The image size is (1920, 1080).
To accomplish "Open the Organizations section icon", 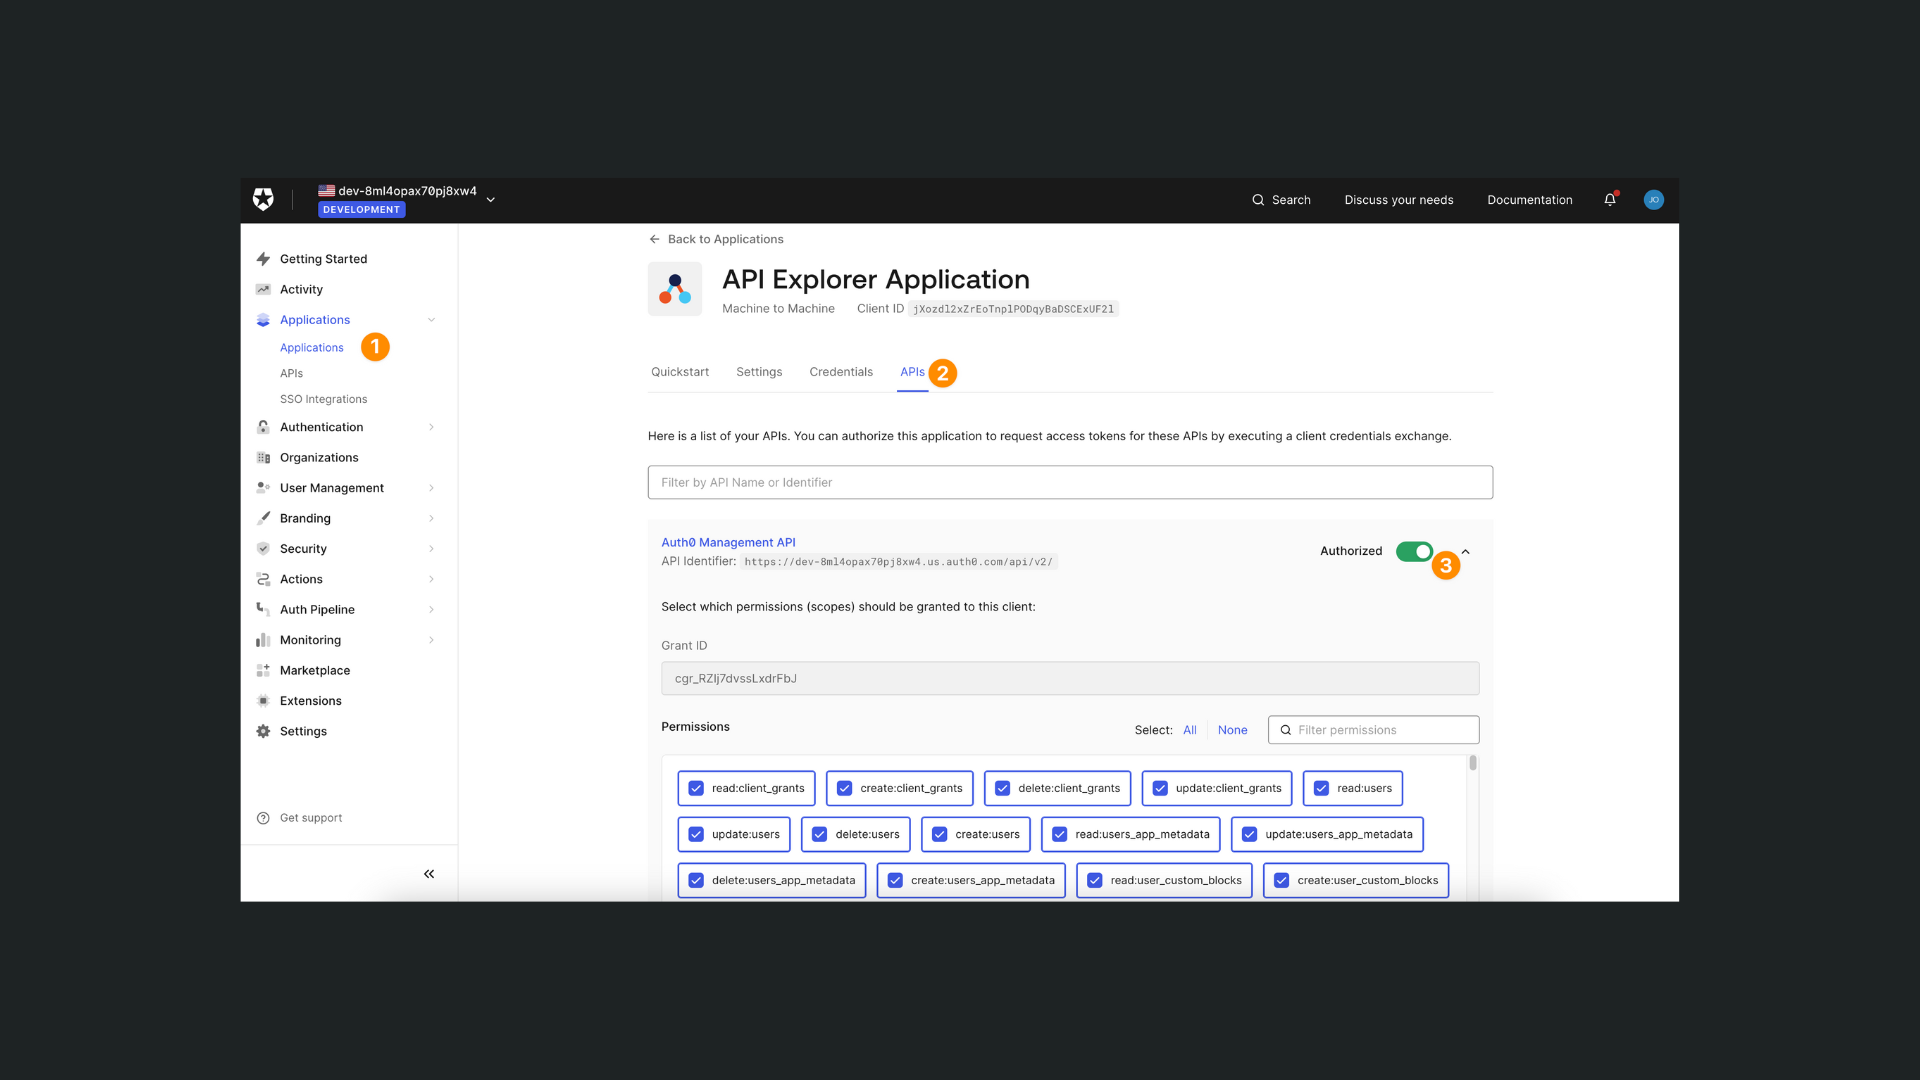I will click(263, 457).
